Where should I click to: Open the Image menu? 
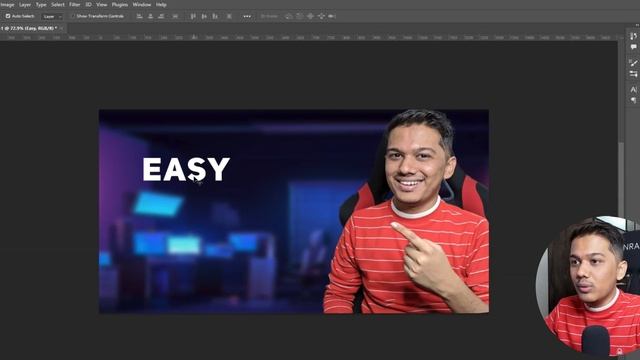coord(7,4)
